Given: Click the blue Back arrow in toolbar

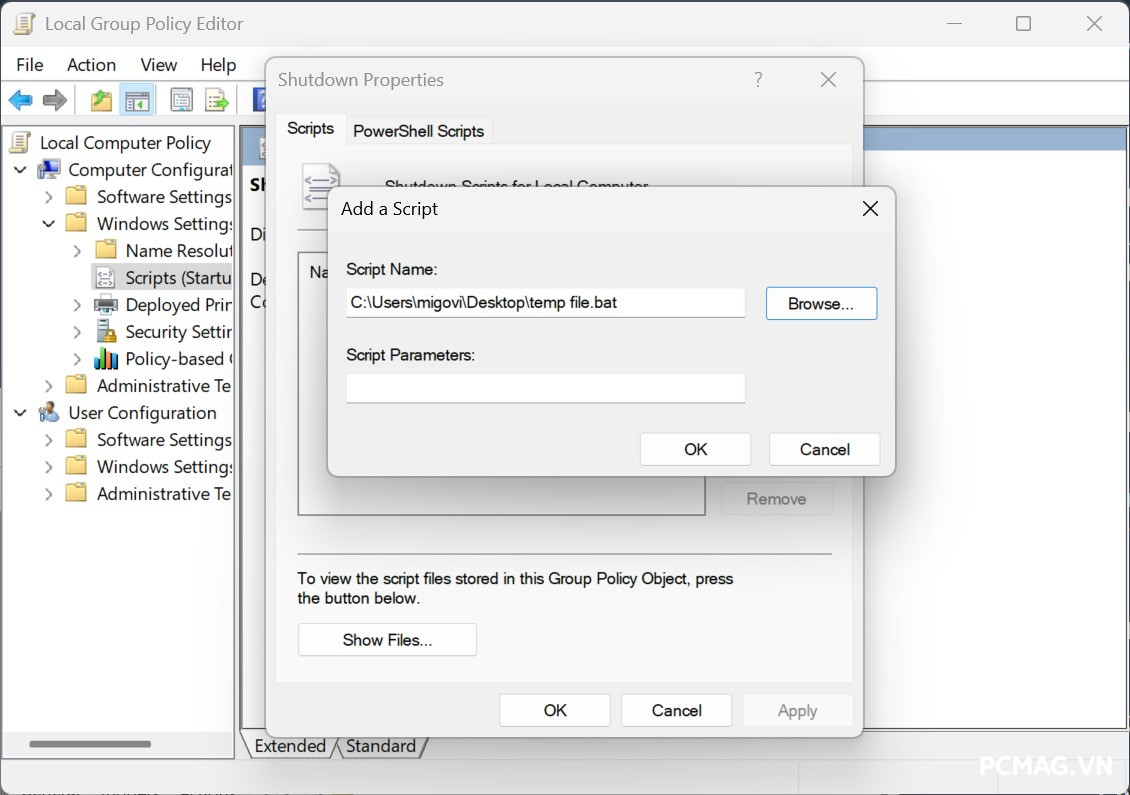Looking at the screenshot, I should (x=21, y=100).
